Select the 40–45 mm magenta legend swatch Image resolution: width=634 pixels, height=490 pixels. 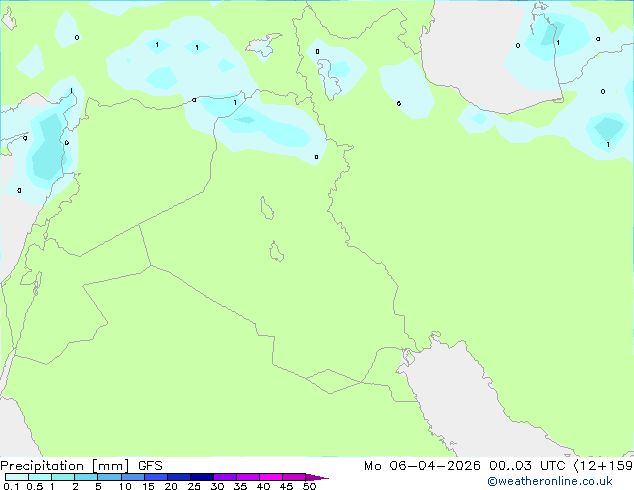tap(271, 477)
